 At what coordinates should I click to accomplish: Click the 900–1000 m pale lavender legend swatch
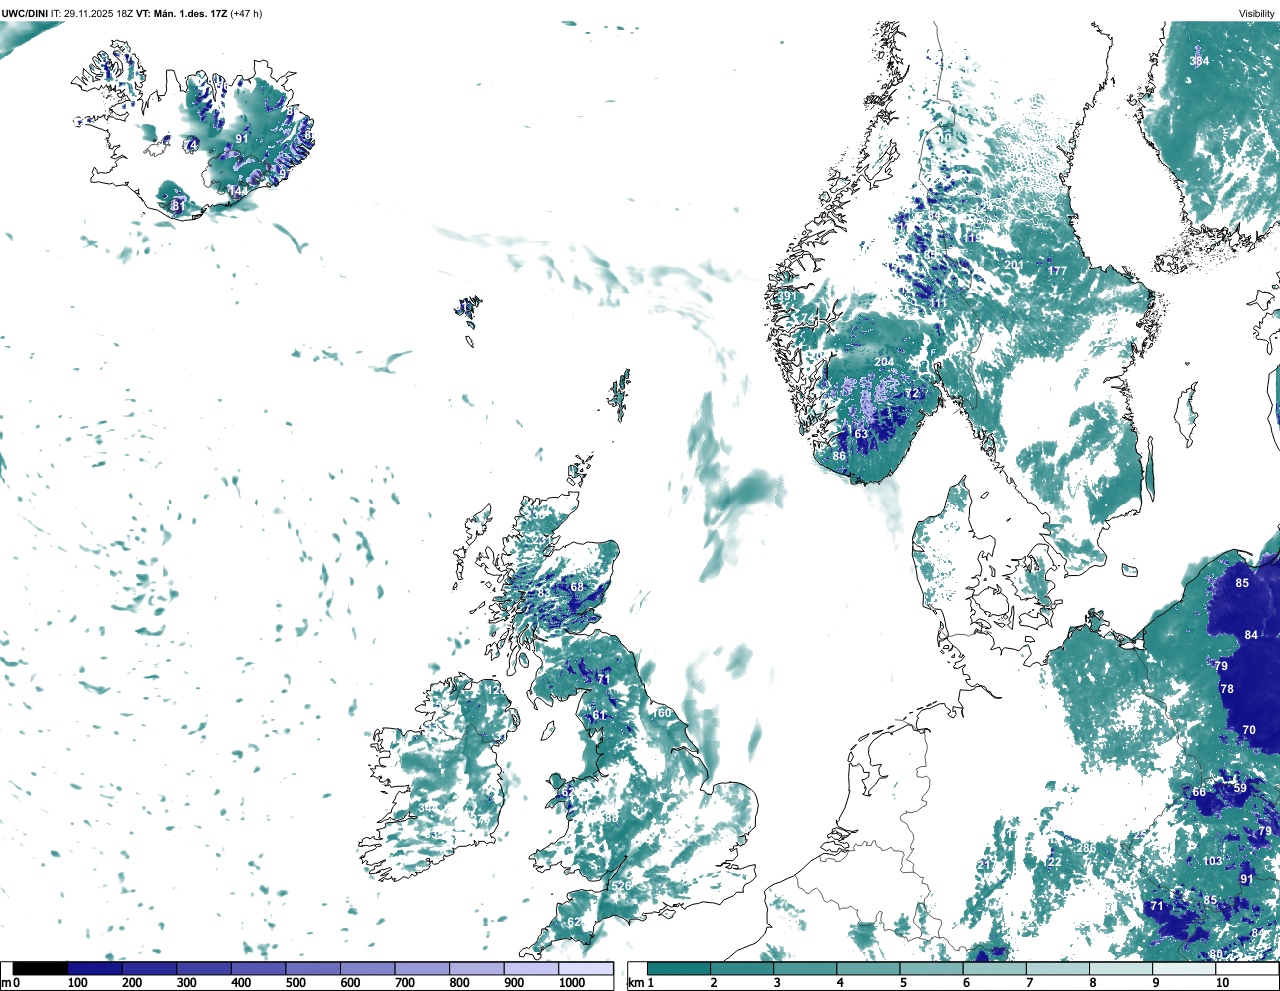[531, 969]
